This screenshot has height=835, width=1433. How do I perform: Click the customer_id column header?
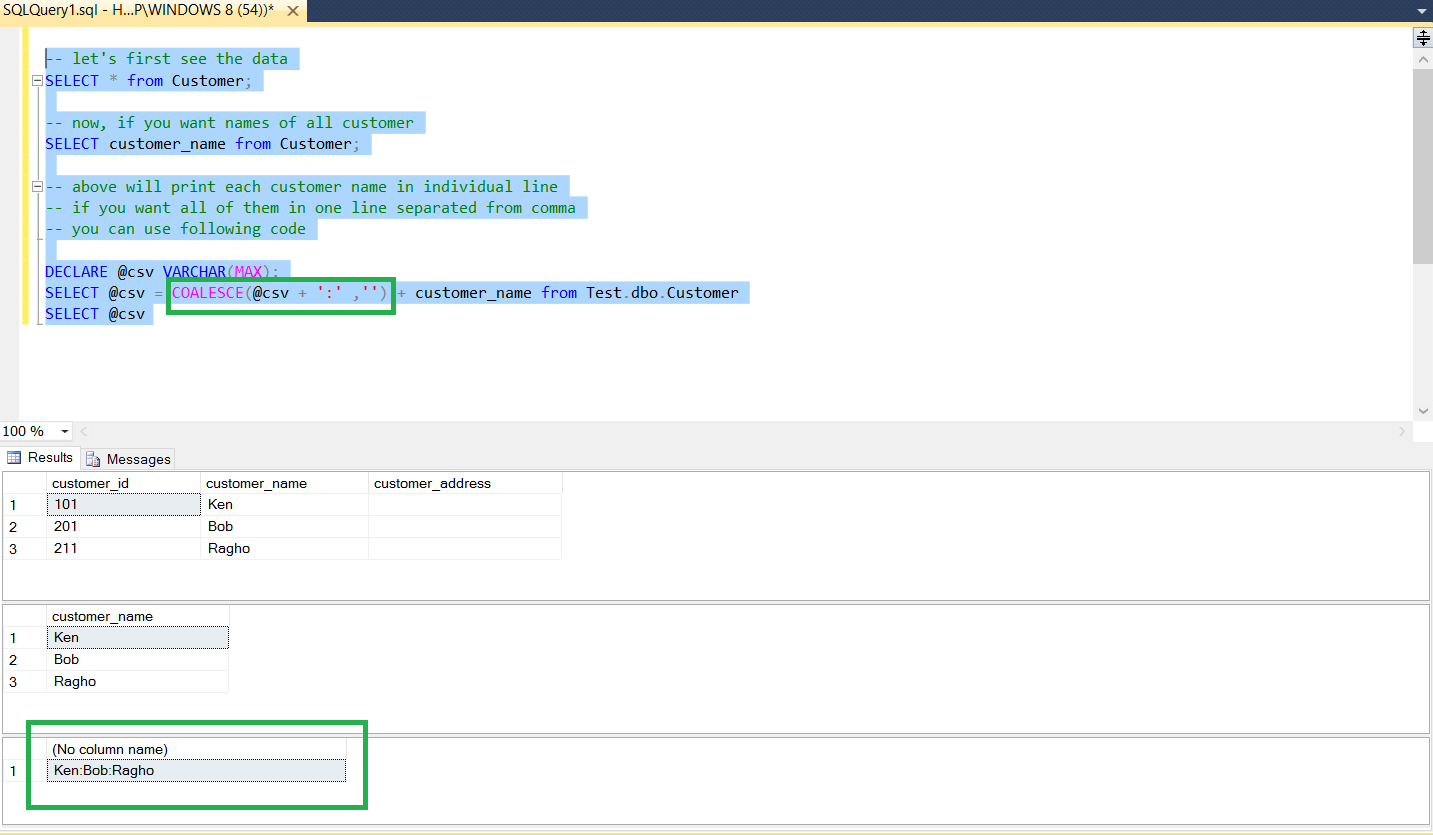[x=91, y=483]
